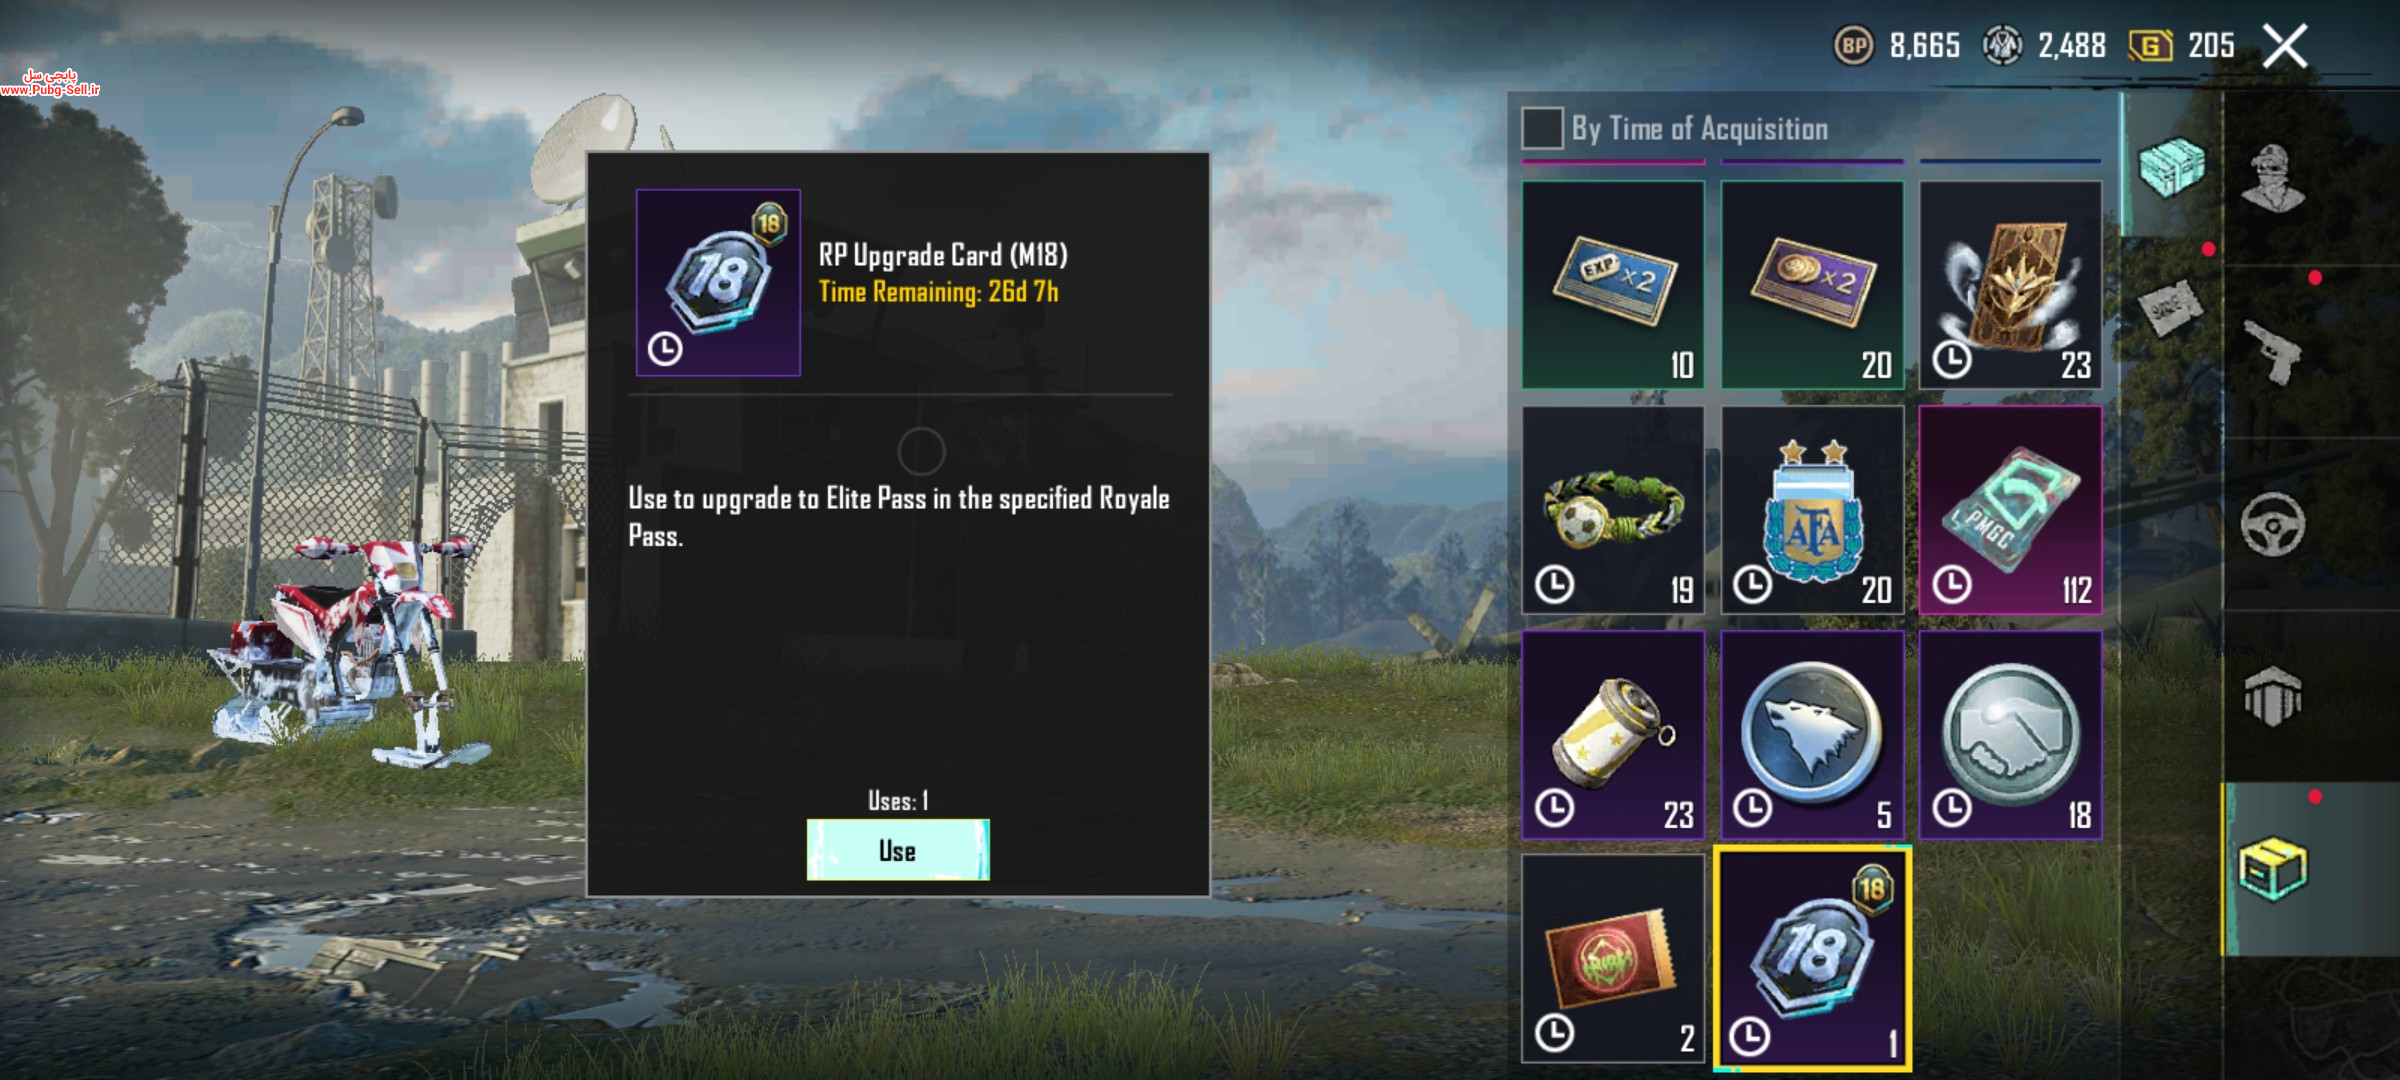Select the red ticket voucher item
This screenshot has height=1080, width=2400.
pyautogui.click(x=1613, y=958)
